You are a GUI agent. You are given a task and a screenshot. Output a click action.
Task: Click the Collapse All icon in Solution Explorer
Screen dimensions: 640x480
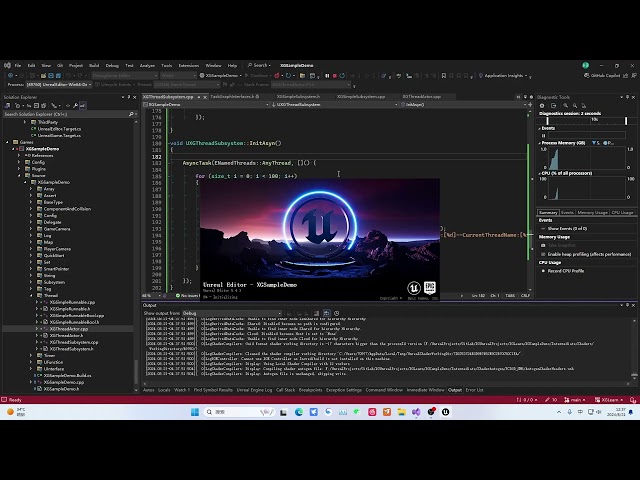[37, 106]
